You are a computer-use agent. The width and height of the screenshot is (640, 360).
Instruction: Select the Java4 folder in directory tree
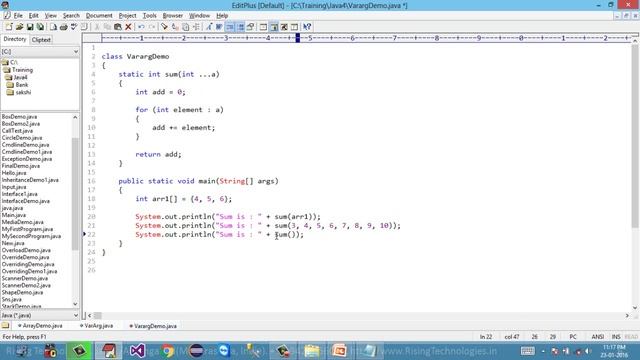pyautogui.click(x=16, y=77)
